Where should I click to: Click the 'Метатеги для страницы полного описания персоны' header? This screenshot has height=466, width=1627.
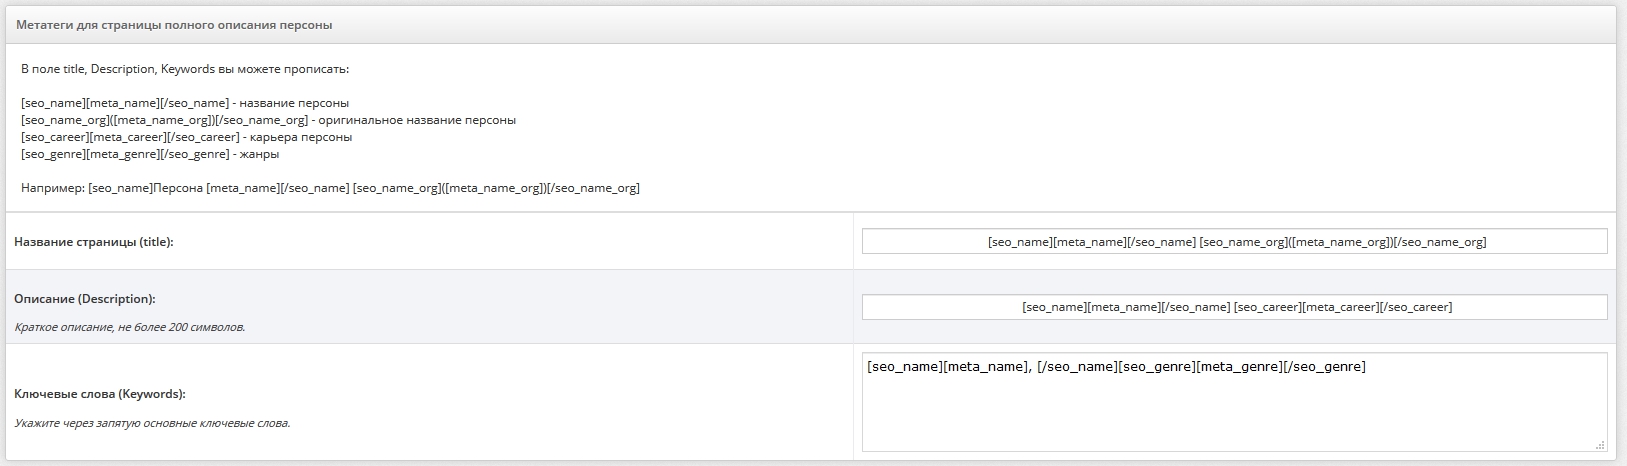[174, 25]
